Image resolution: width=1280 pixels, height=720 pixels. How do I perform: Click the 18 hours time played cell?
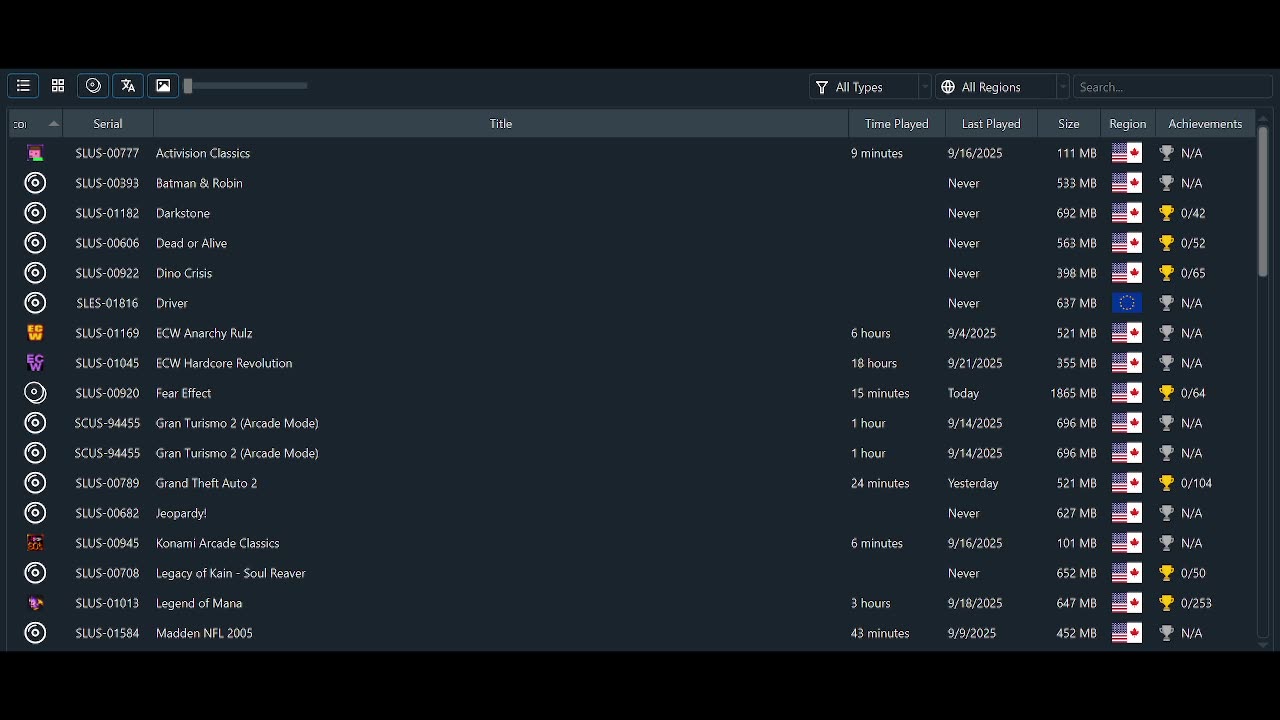874,363
